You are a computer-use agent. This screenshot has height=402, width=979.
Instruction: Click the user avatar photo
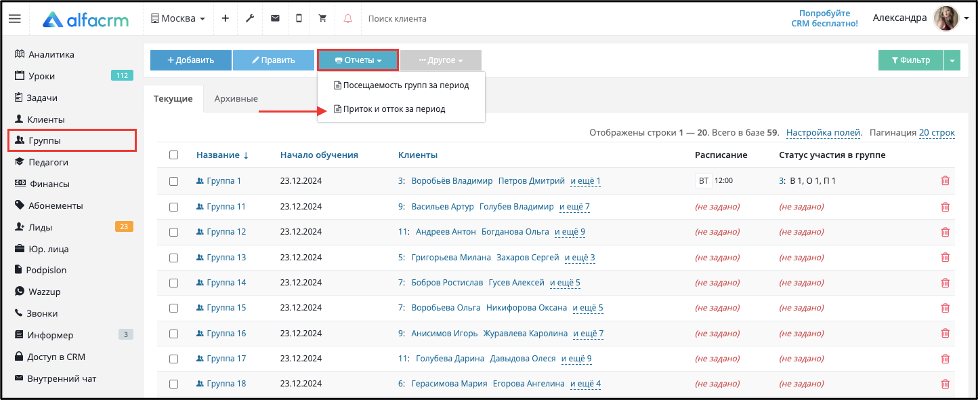[x=946, y=19]
